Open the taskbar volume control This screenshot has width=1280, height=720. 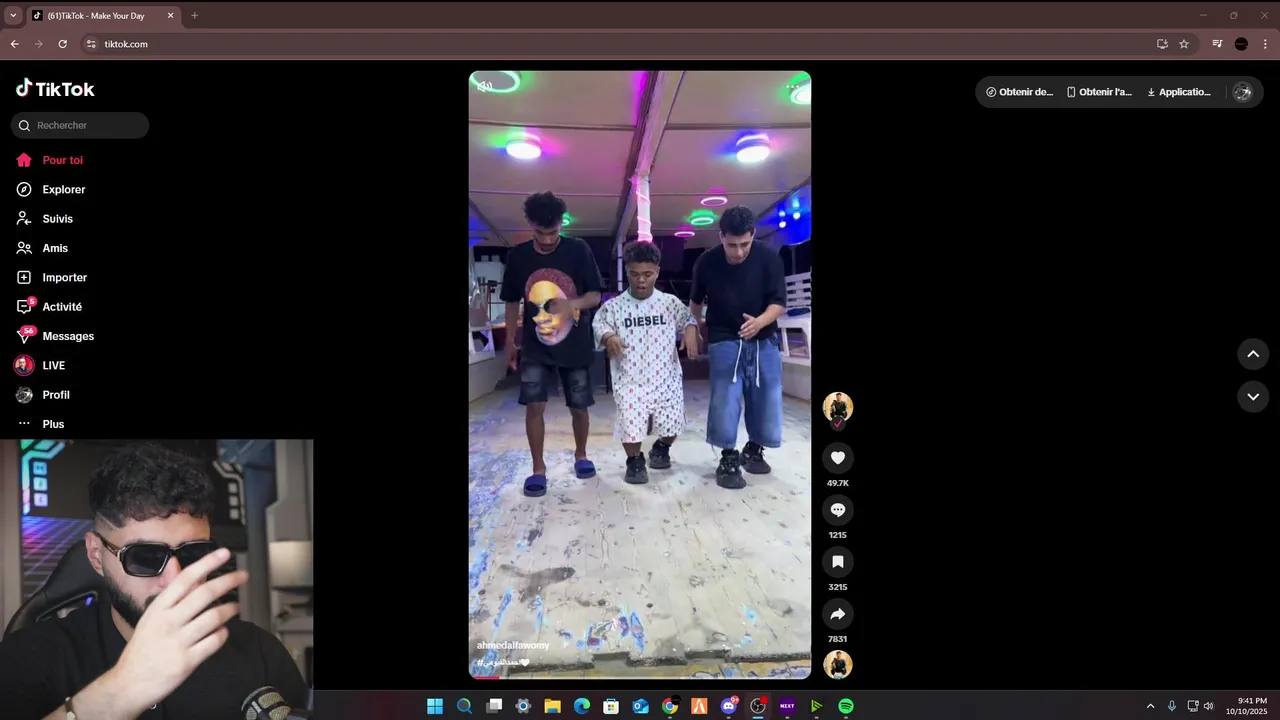[x=1209, y=706]
